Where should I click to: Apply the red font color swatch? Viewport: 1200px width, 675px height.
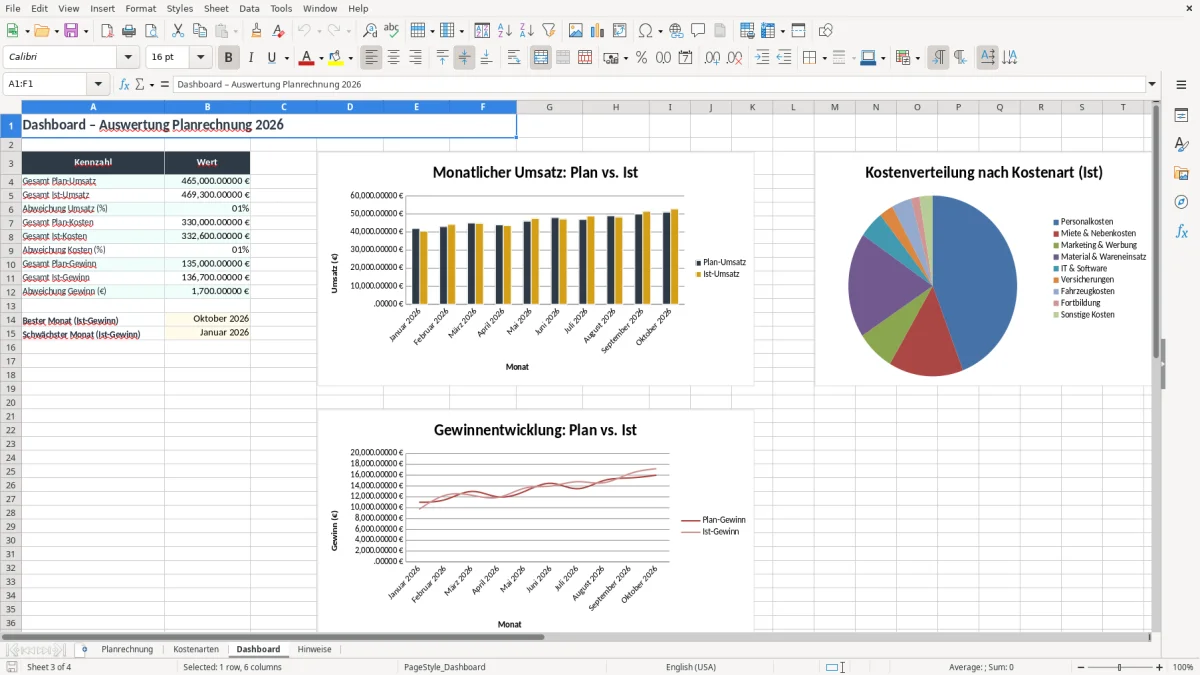tap(307, 58)
